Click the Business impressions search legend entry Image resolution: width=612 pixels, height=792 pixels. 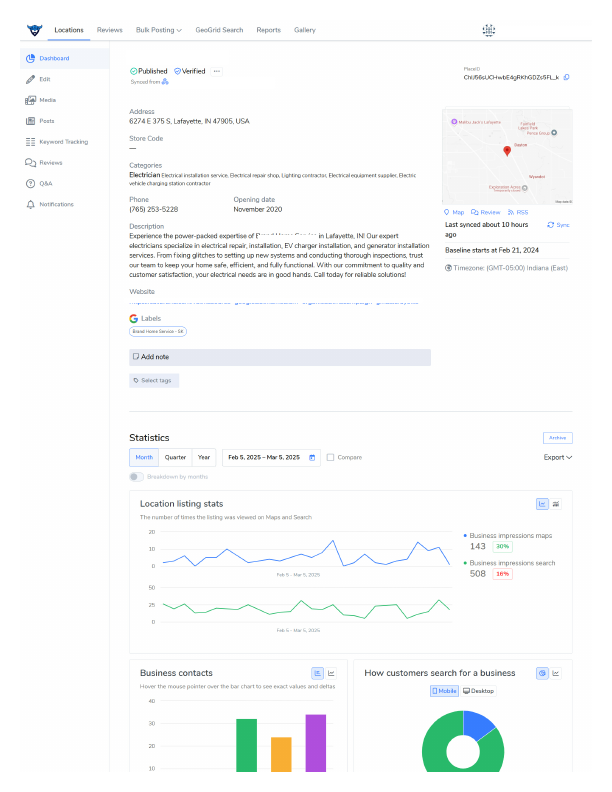tap(509, 563)
